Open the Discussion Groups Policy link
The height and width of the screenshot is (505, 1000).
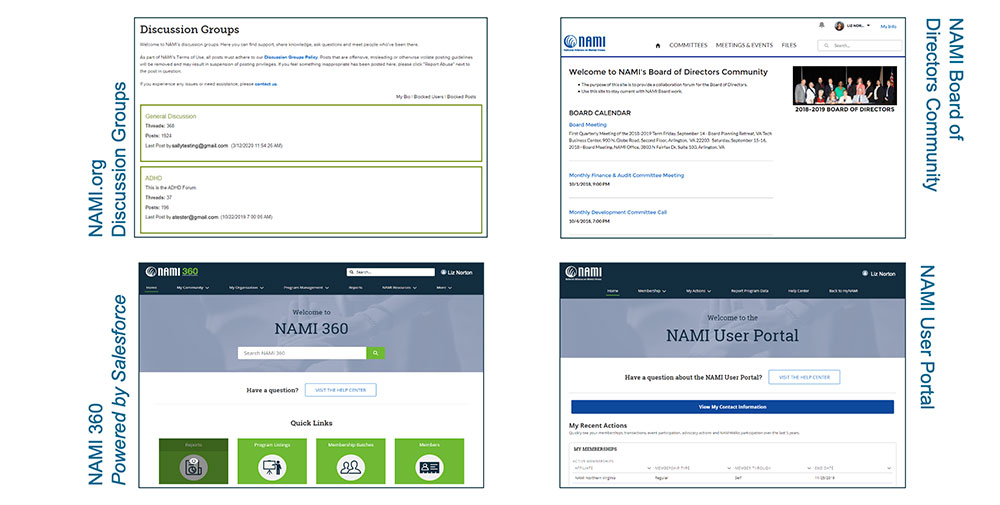click(x=291, y=57)
